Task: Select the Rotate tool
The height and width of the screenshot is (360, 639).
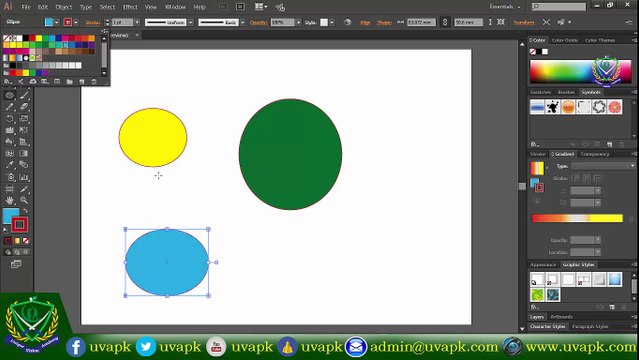Action: pos(10,119)
